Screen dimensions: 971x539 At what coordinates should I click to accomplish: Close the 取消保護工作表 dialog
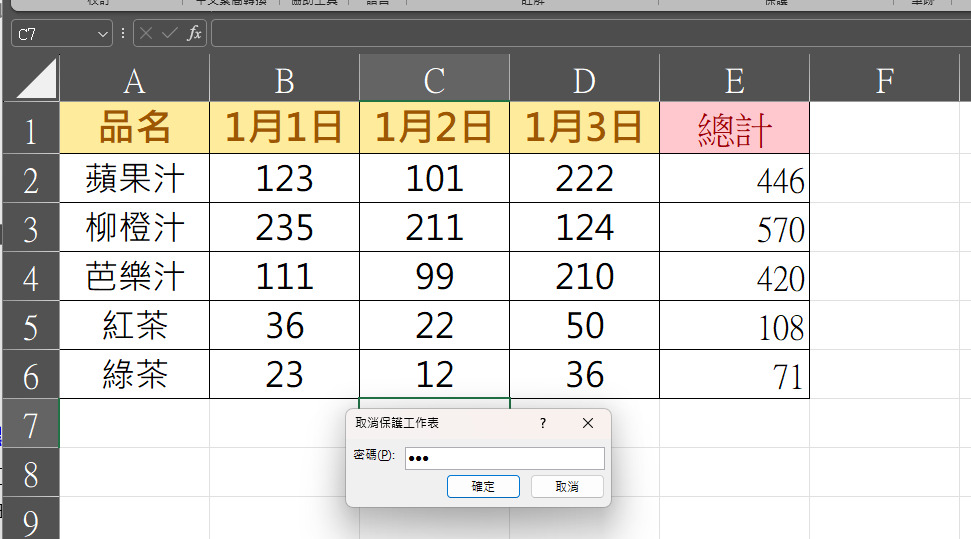[588, 423]
